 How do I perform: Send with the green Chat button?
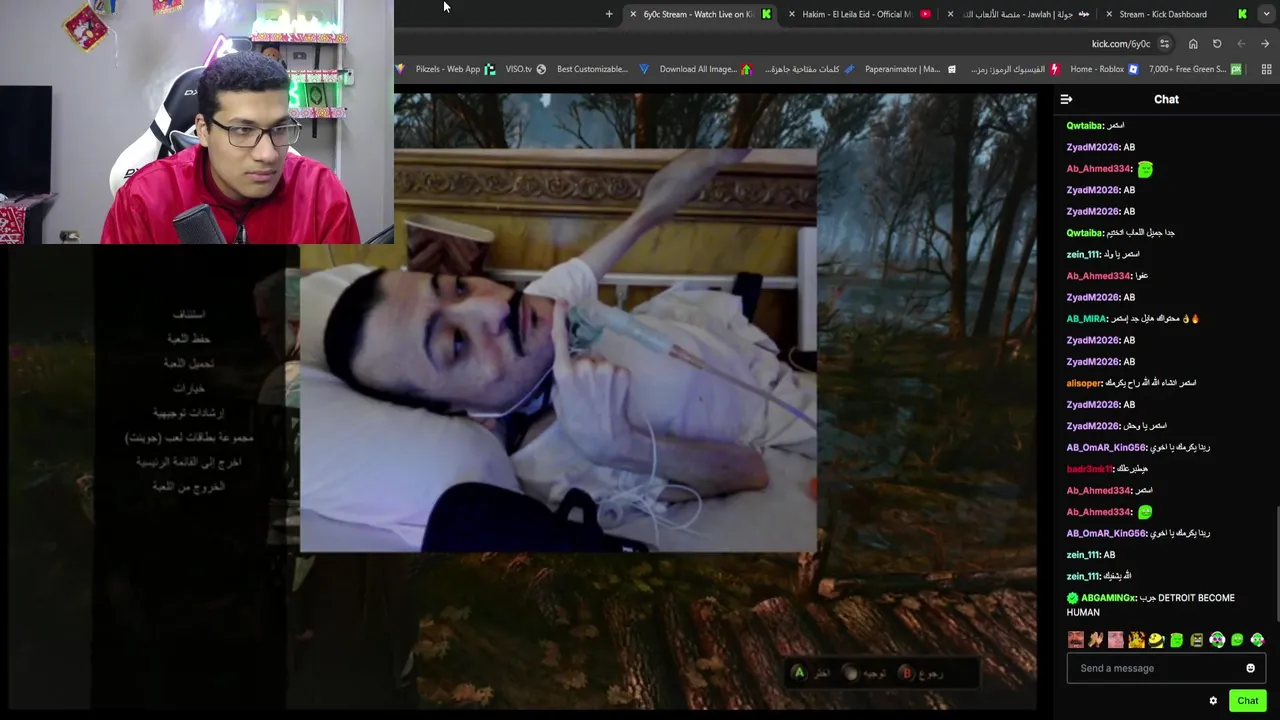pos(1247,700)
